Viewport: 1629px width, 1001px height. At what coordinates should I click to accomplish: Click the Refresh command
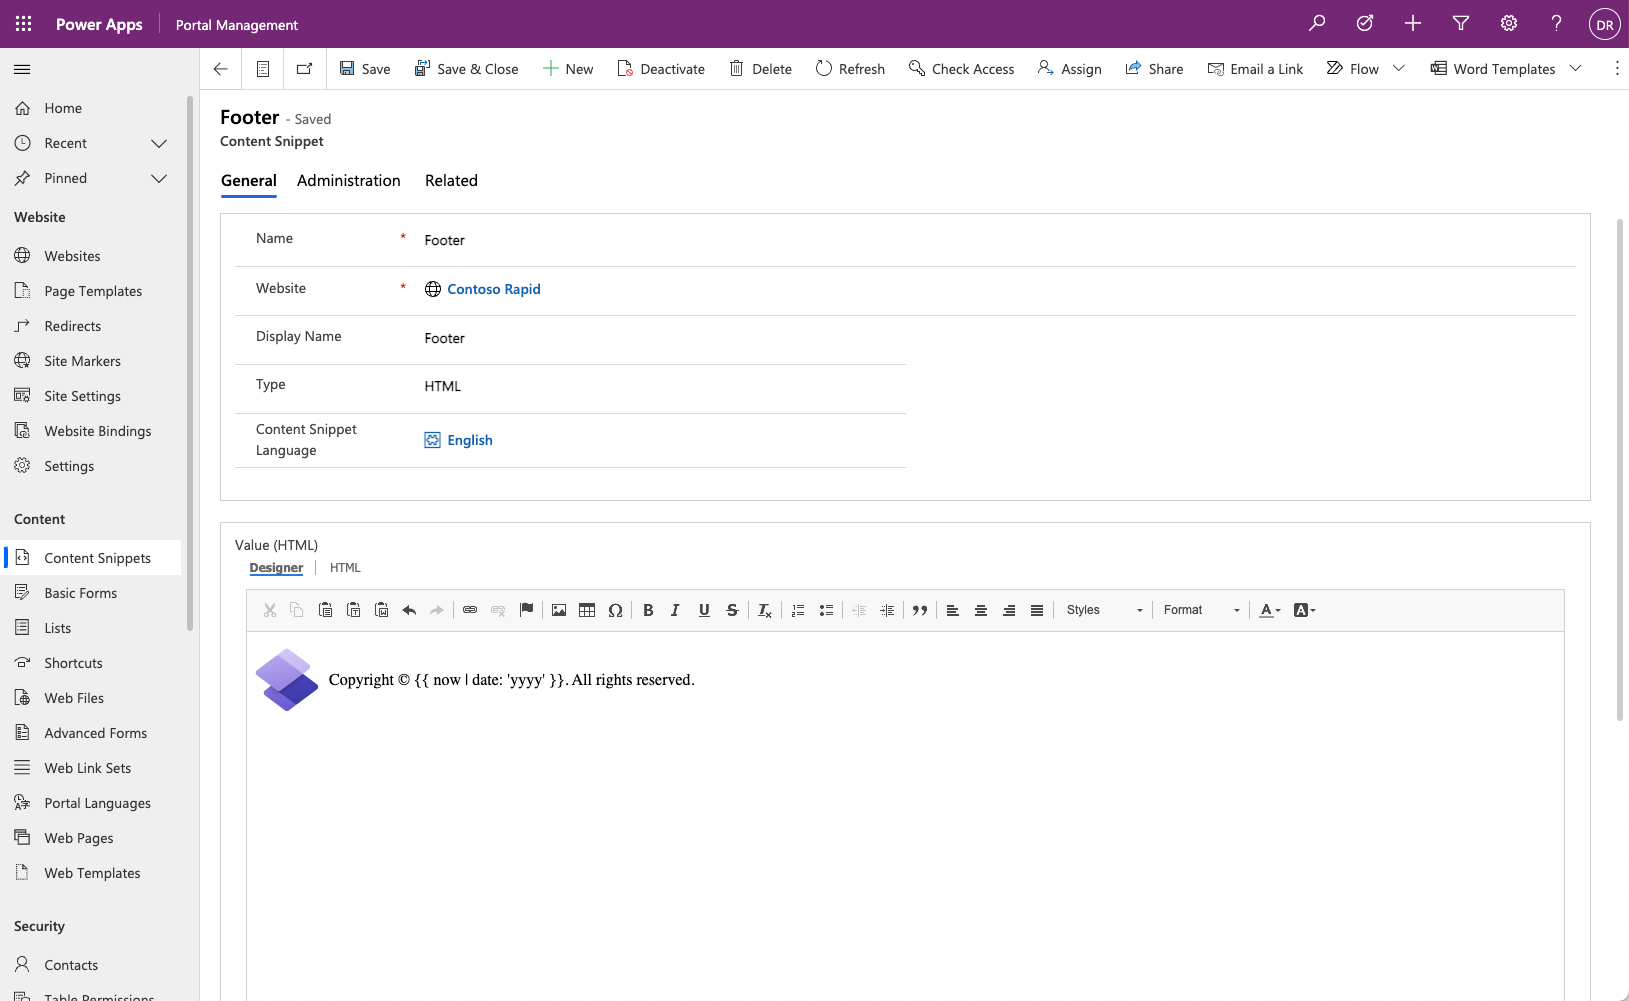(x=850, y=69)
